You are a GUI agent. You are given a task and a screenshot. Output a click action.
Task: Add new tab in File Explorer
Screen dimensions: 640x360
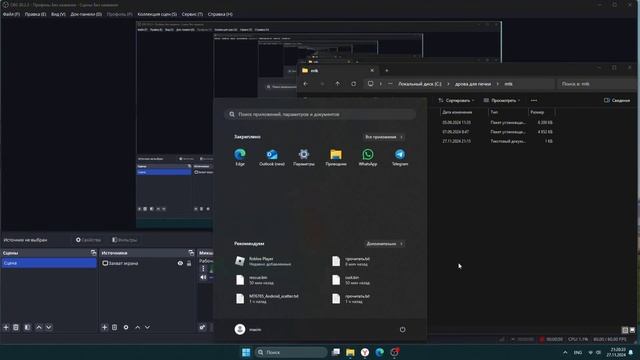[x=387, y=70]
